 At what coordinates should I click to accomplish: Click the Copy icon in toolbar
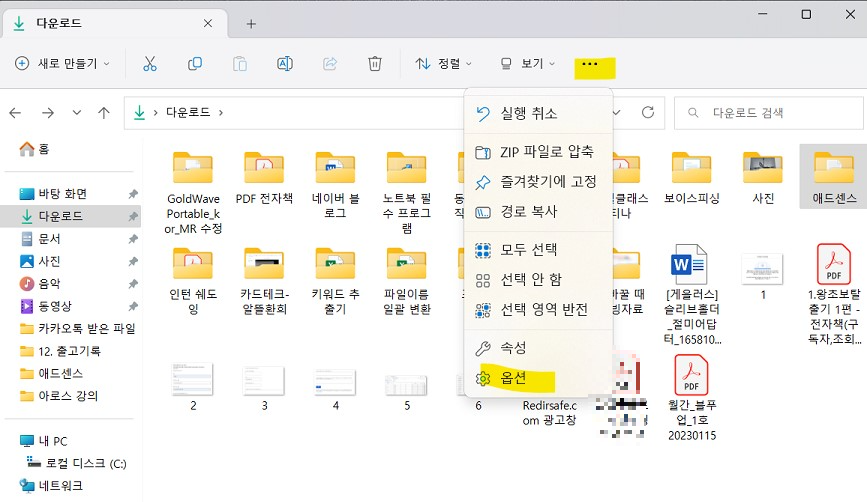(195, 64)
